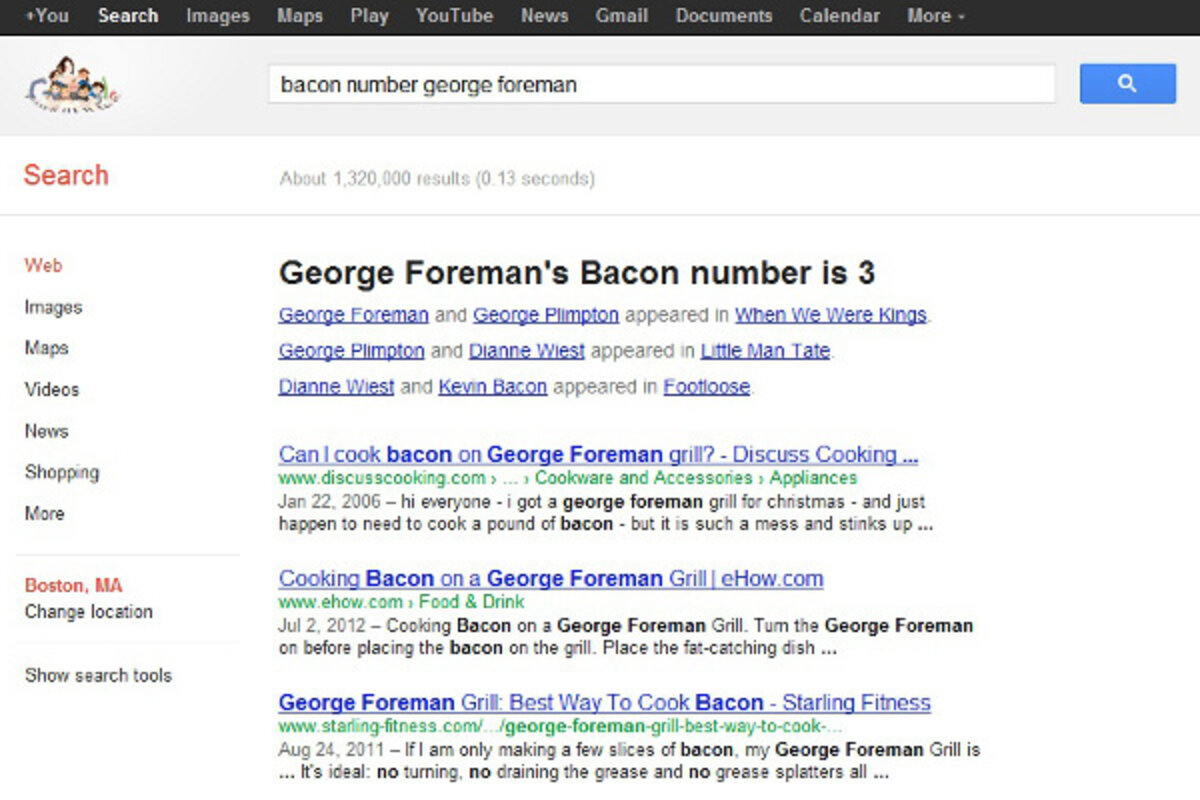Open George Plimpton link in first line
This screenshot has height=800, width=1200.
[x=546, y=315]
